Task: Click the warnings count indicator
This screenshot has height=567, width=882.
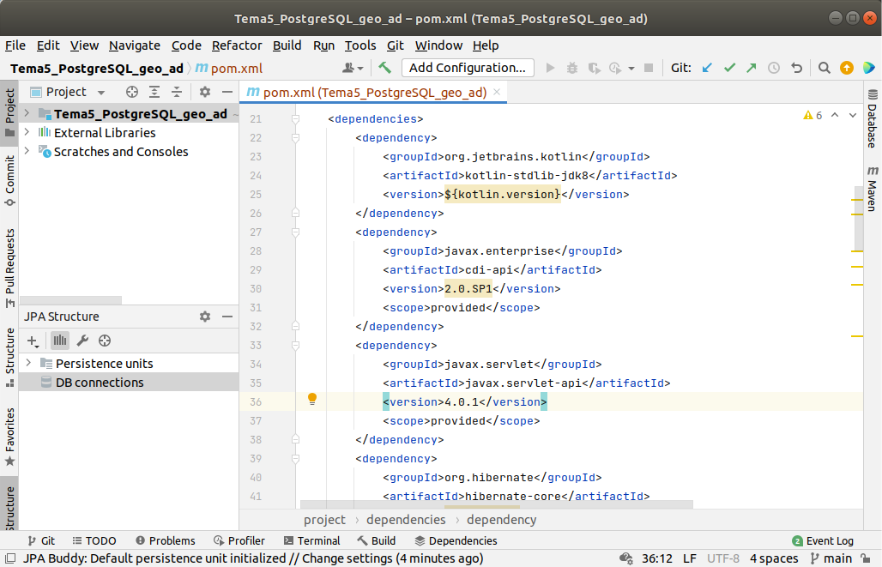Action: click(x=813, y=115)
